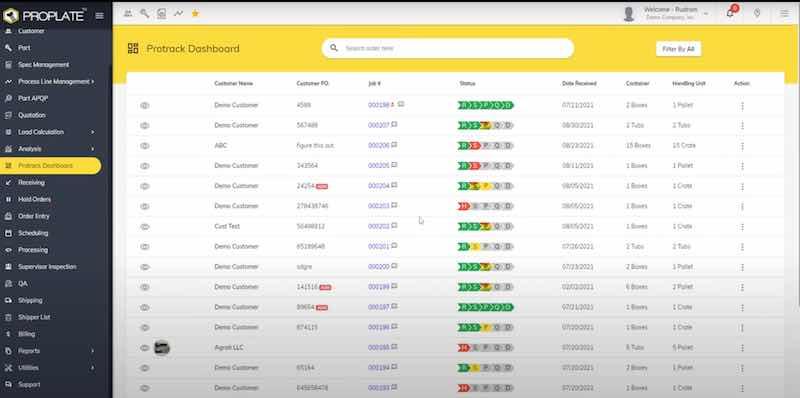Viewport: 800px width, 398px height.
Task: Open the wrench tool icon in top toolbar
Action: (x=145, y=14)
